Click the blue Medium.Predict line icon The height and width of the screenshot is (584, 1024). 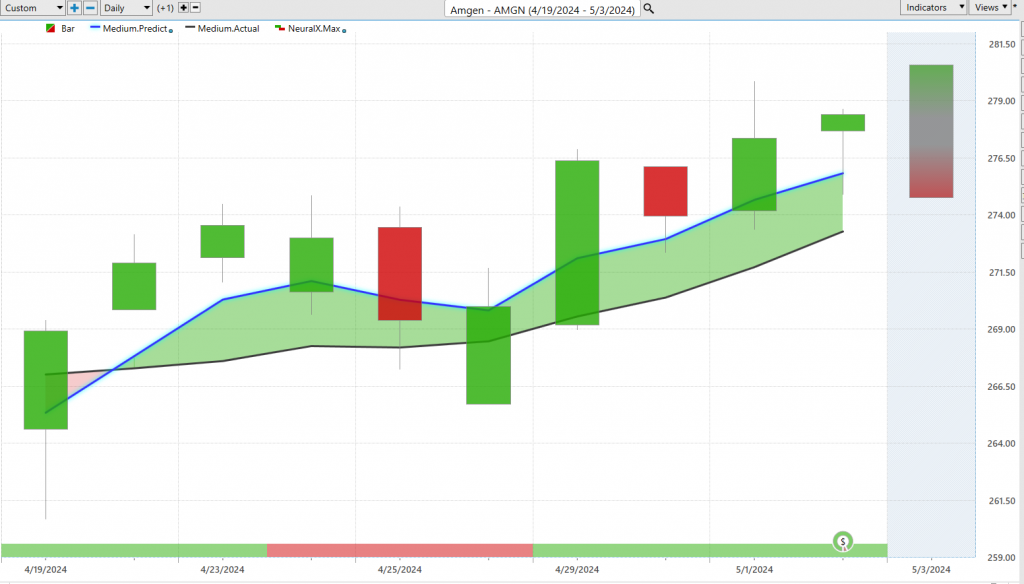95,28
